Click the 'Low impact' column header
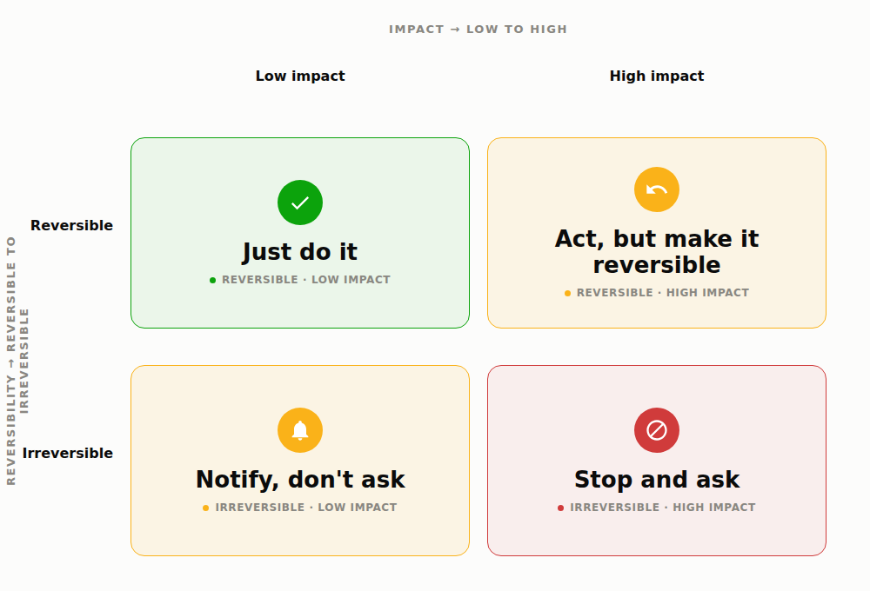Screen dimensions: 870x591 point(300,76)
